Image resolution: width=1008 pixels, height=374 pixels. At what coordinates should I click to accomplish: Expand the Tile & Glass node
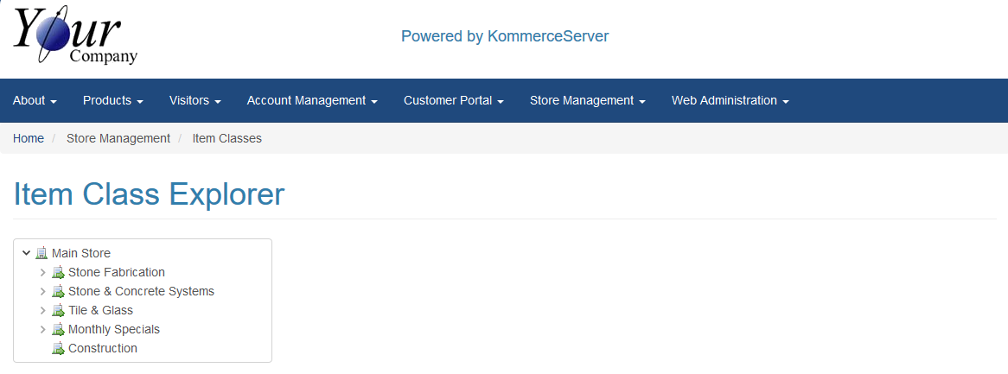point(42,310)
